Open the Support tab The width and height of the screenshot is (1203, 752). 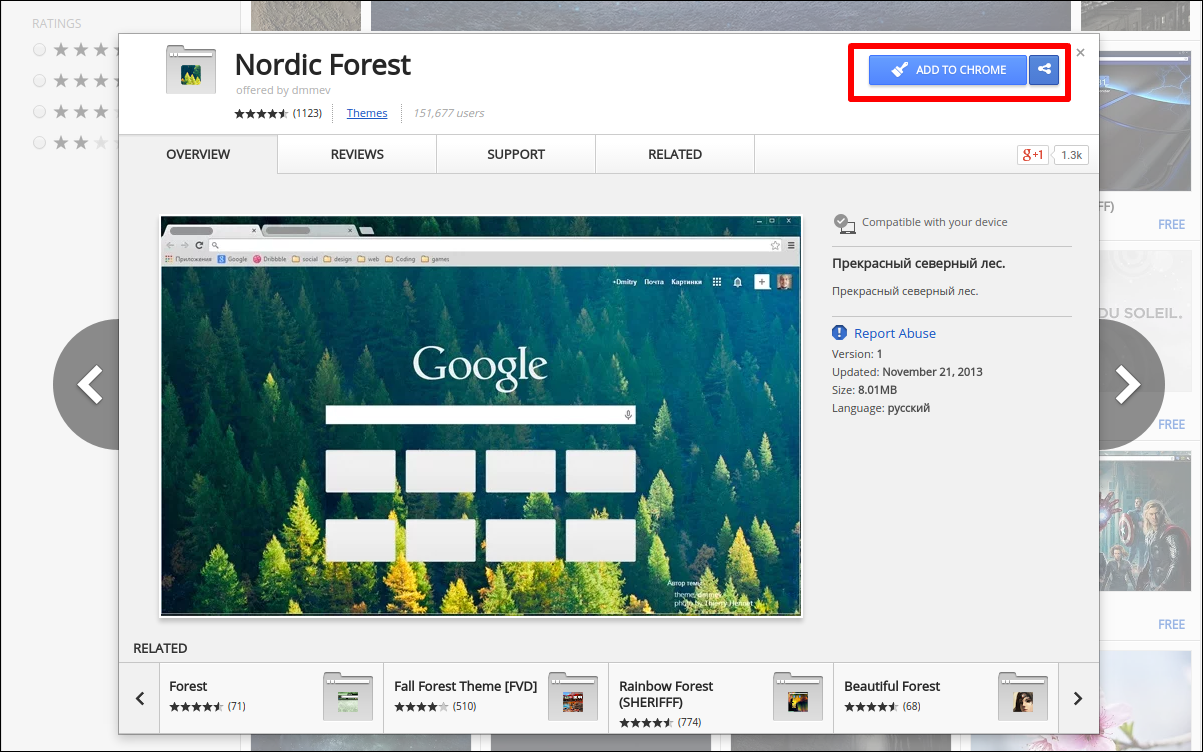516,154
